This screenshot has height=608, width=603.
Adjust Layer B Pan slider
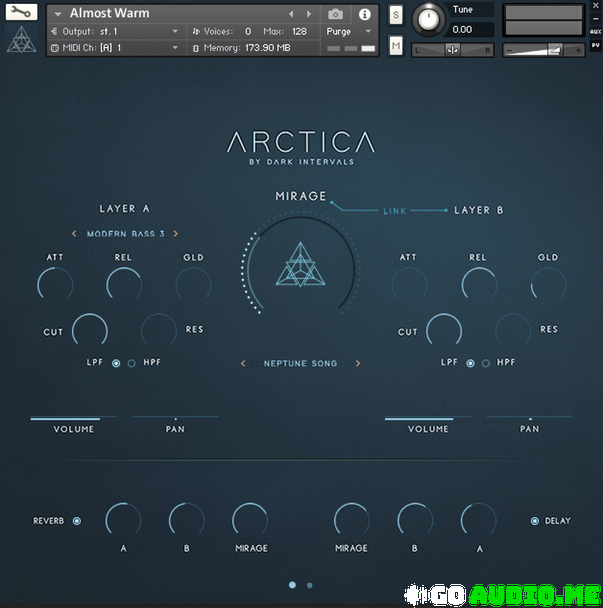click(530, 418)
